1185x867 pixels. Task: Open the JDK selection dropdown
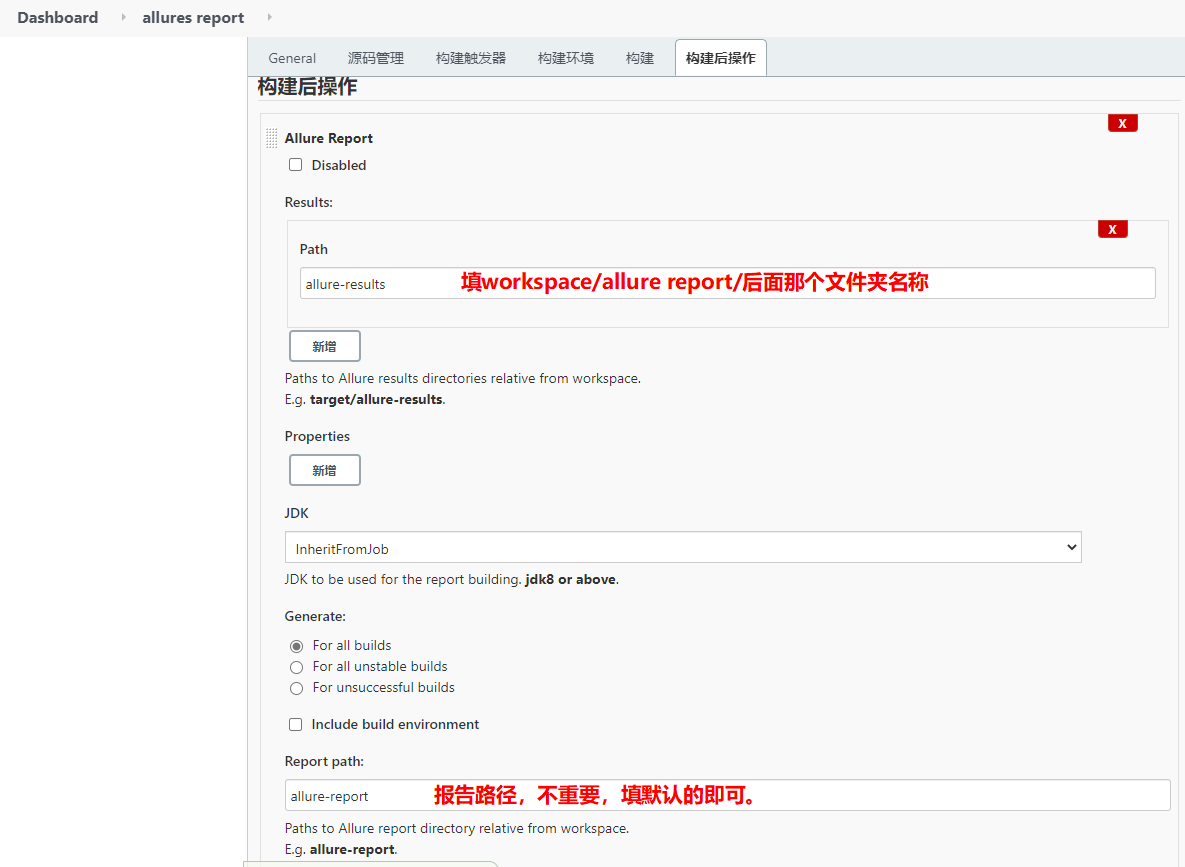683,547
